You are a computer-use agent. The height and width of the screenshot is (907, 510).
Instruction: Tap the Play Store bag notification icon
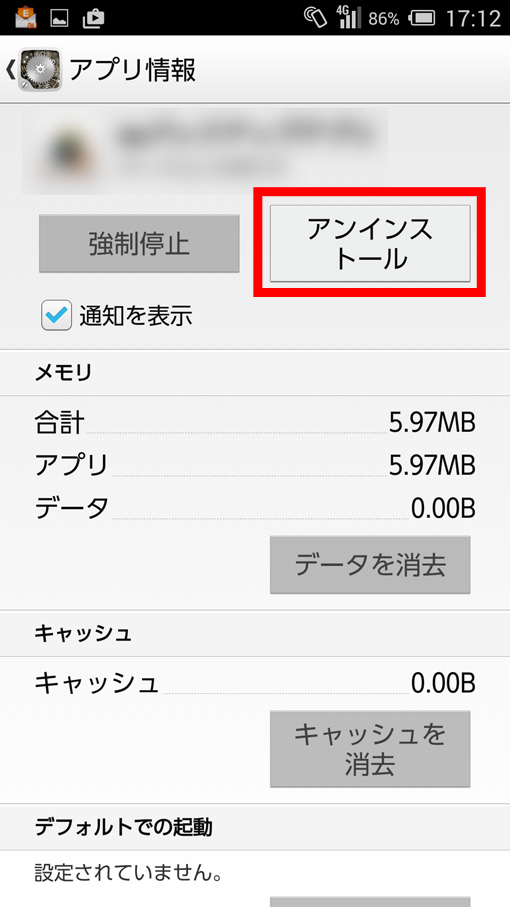click(93, 19)
